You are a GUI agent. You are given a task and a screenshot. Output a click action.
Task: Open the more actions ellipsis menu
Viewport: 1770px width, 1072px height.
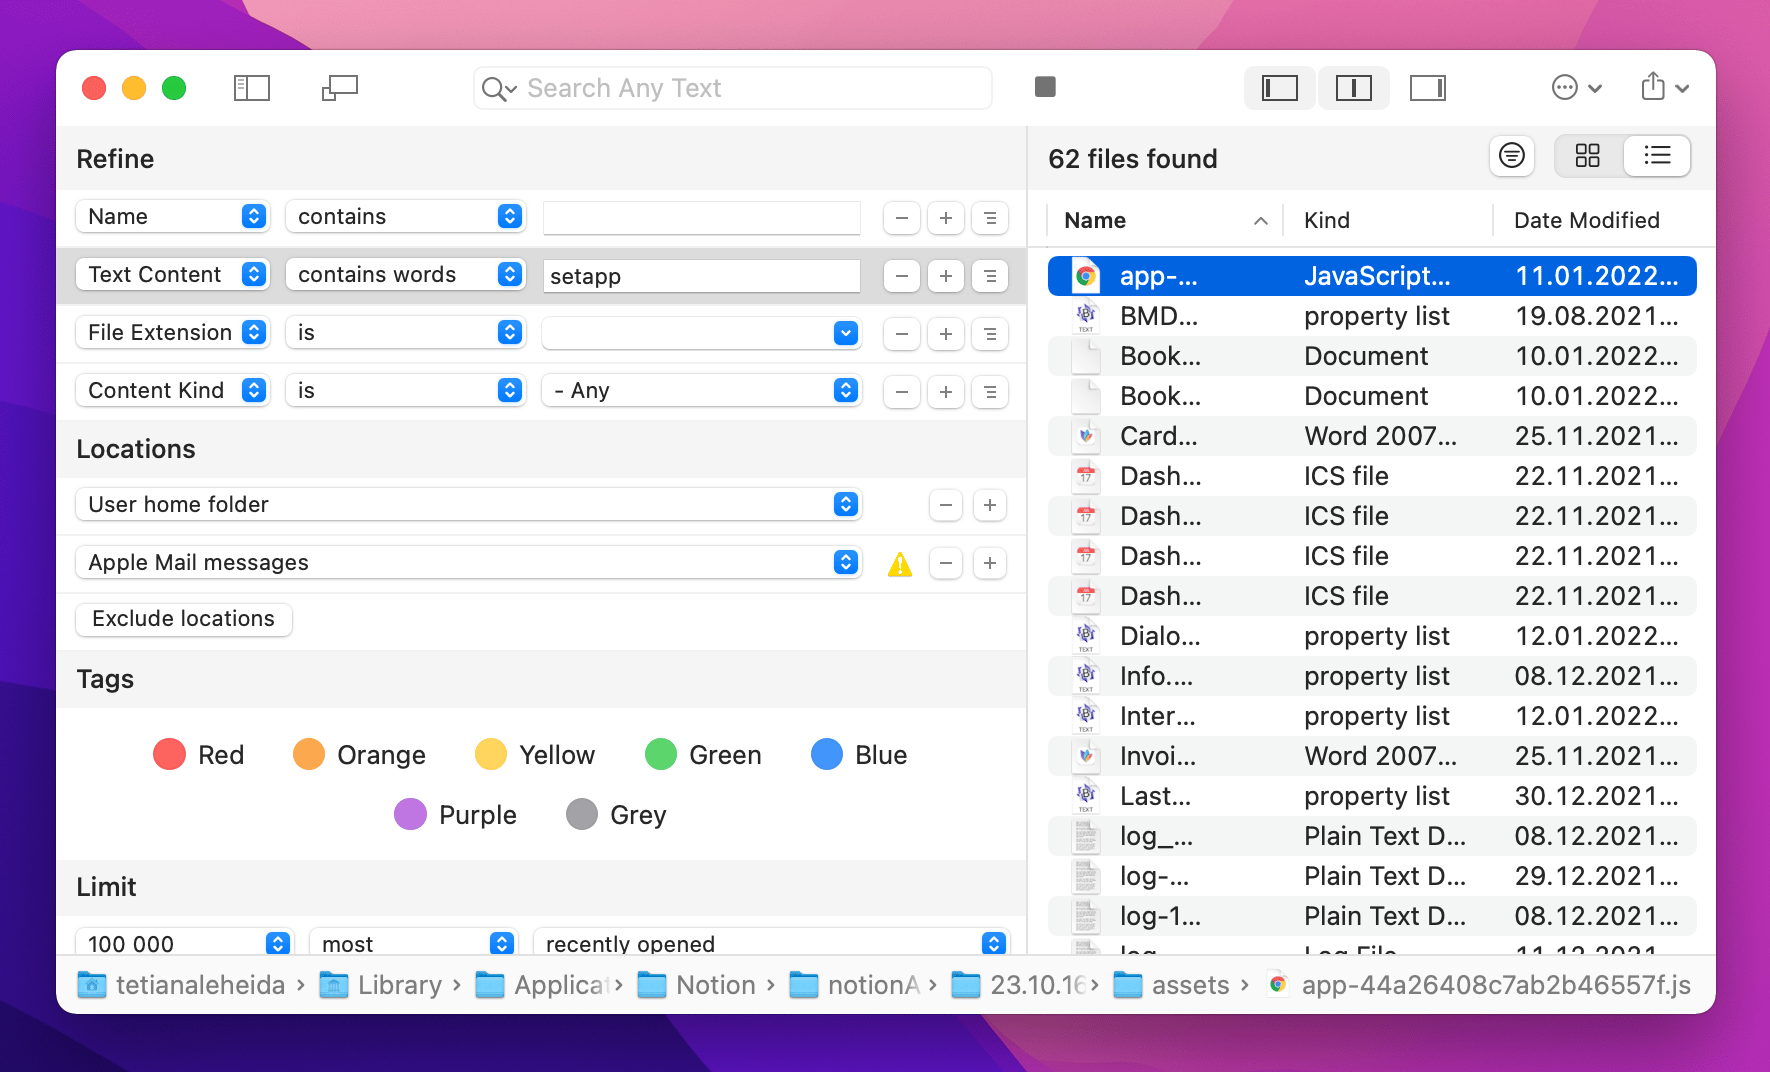[x=1577, y=88]
